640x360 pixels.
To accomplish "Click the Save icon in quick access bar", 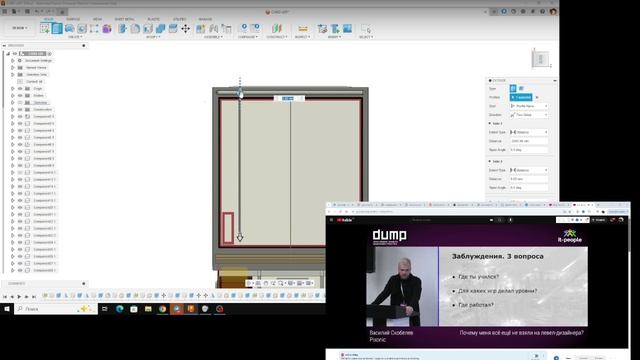I will pos(27,11).
